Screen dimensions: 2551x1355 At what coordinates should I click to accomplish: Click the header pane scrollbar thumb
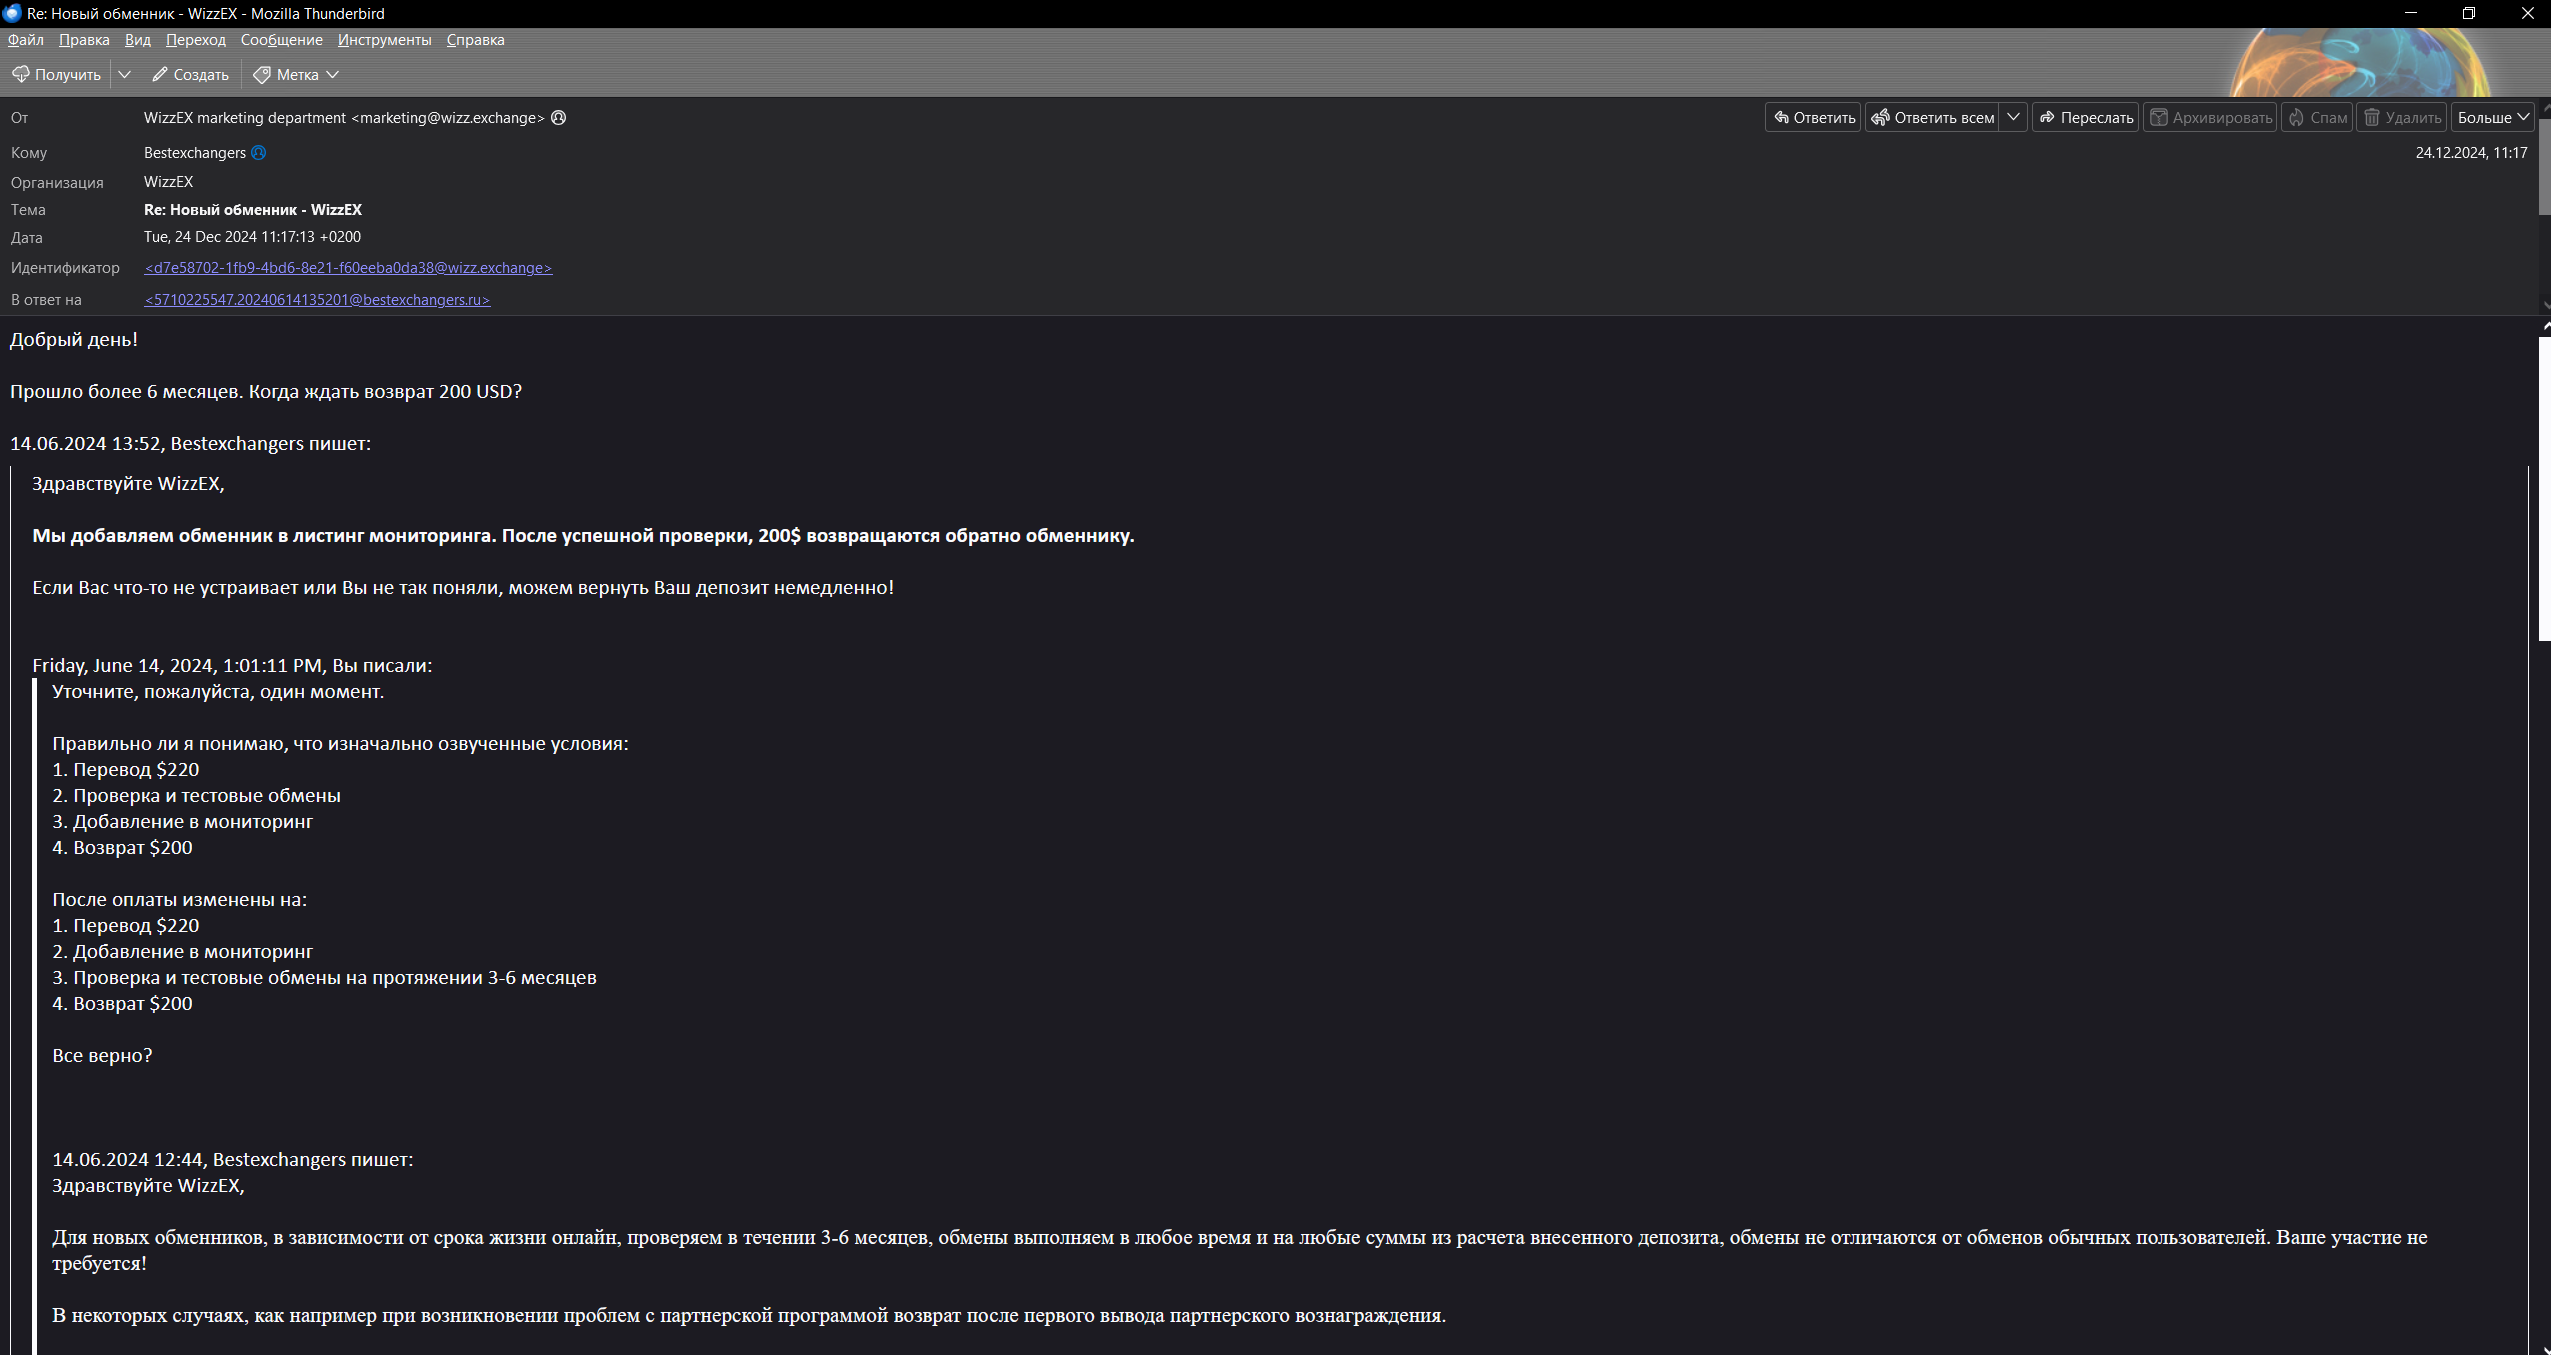pos(2545,166)
